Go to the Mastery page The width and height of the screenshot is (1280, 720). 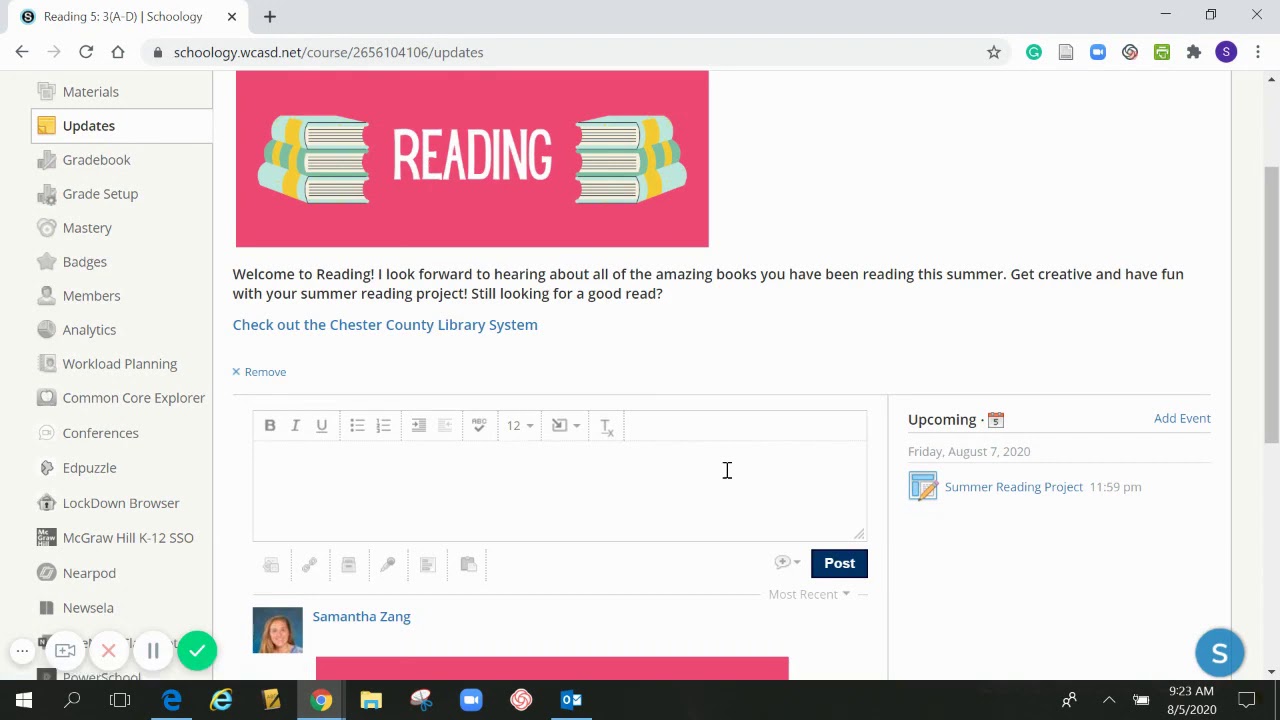87,228
